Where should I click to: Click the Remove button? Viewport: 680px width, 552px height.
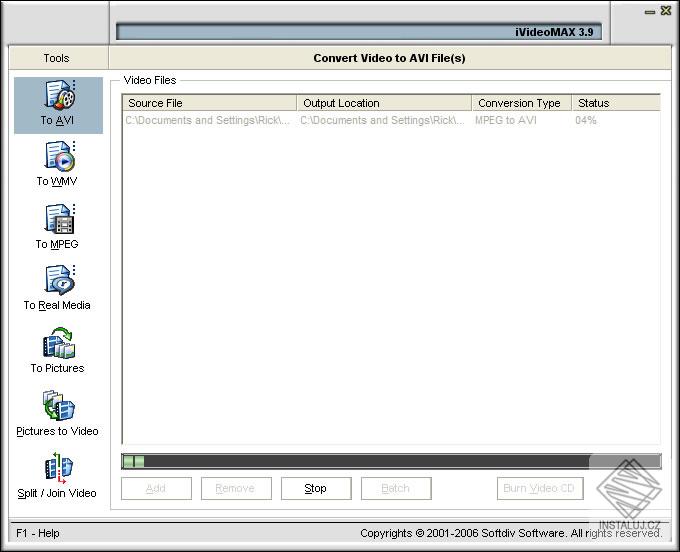click(x=236, y=489)
